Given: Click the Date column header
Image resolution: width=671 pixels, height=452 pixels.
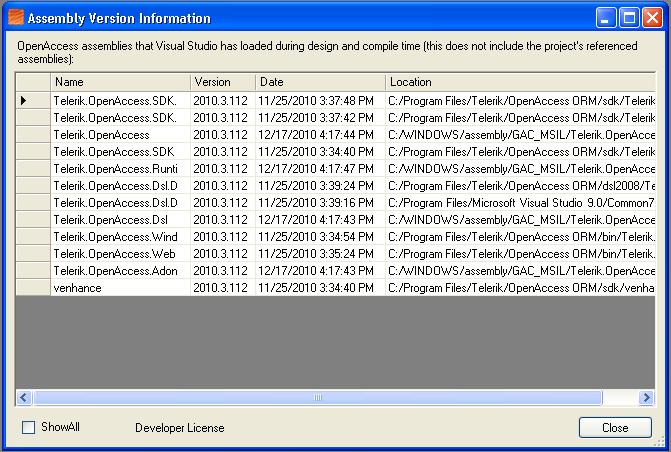Looking at the screenshot, I should 320,82.
